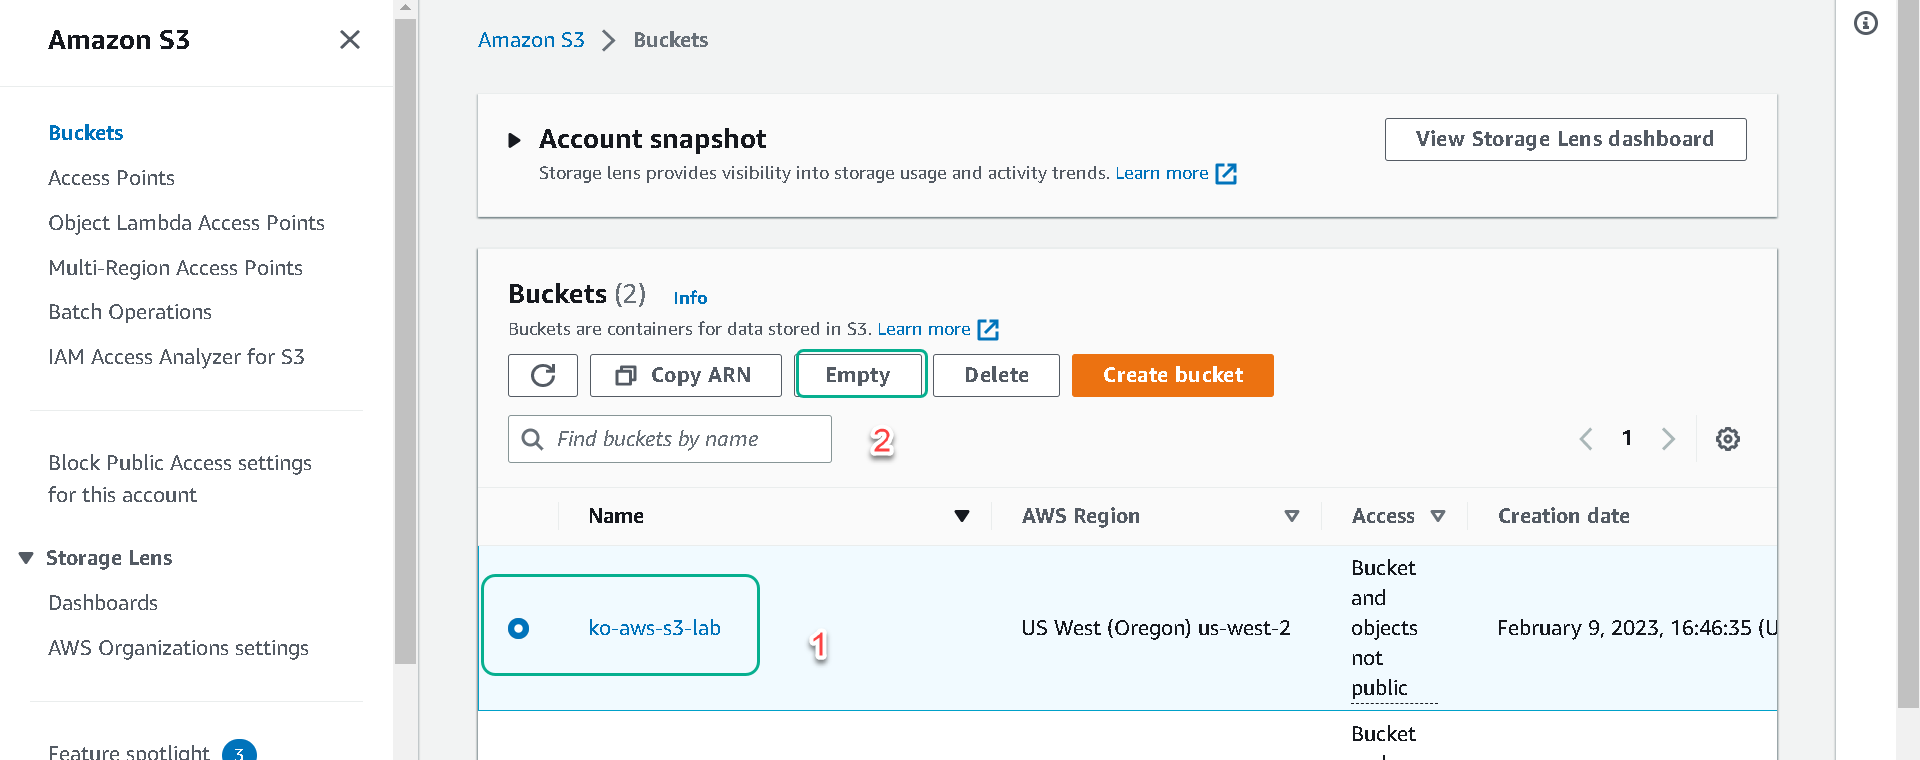Click the search magnifier icon in the find field

[533, 439]
